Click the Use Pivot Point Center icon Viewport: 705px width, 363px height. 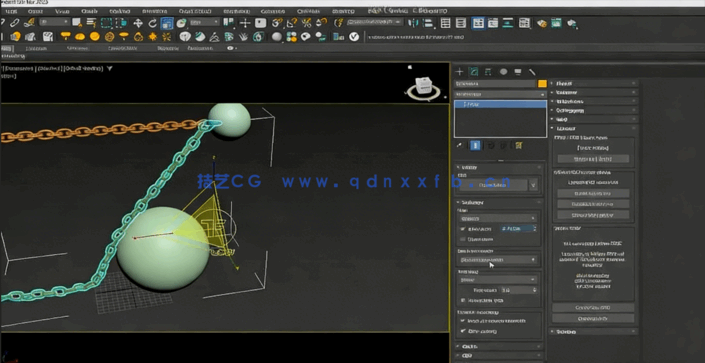[229, 22]
